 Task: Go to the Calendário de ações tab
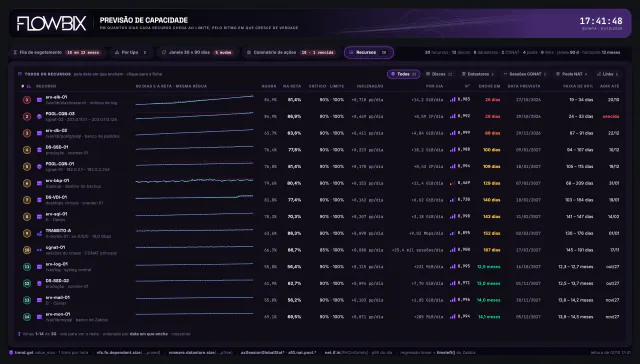click(290, 52)
